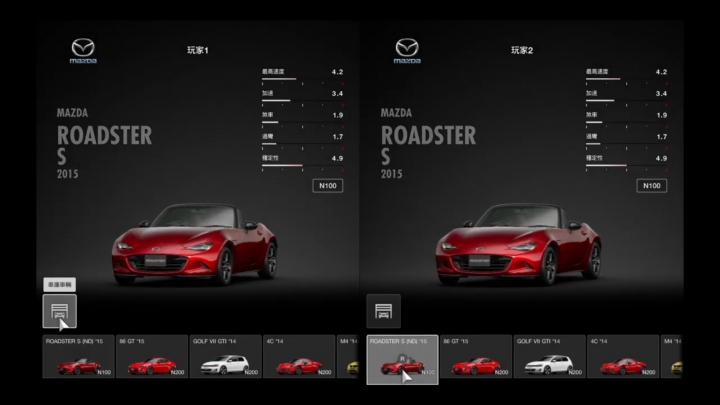This screenshot has width=720, height=405.
Task: Click Player 1 acceleration bar 3.4
Action: [x=303, y=101]
